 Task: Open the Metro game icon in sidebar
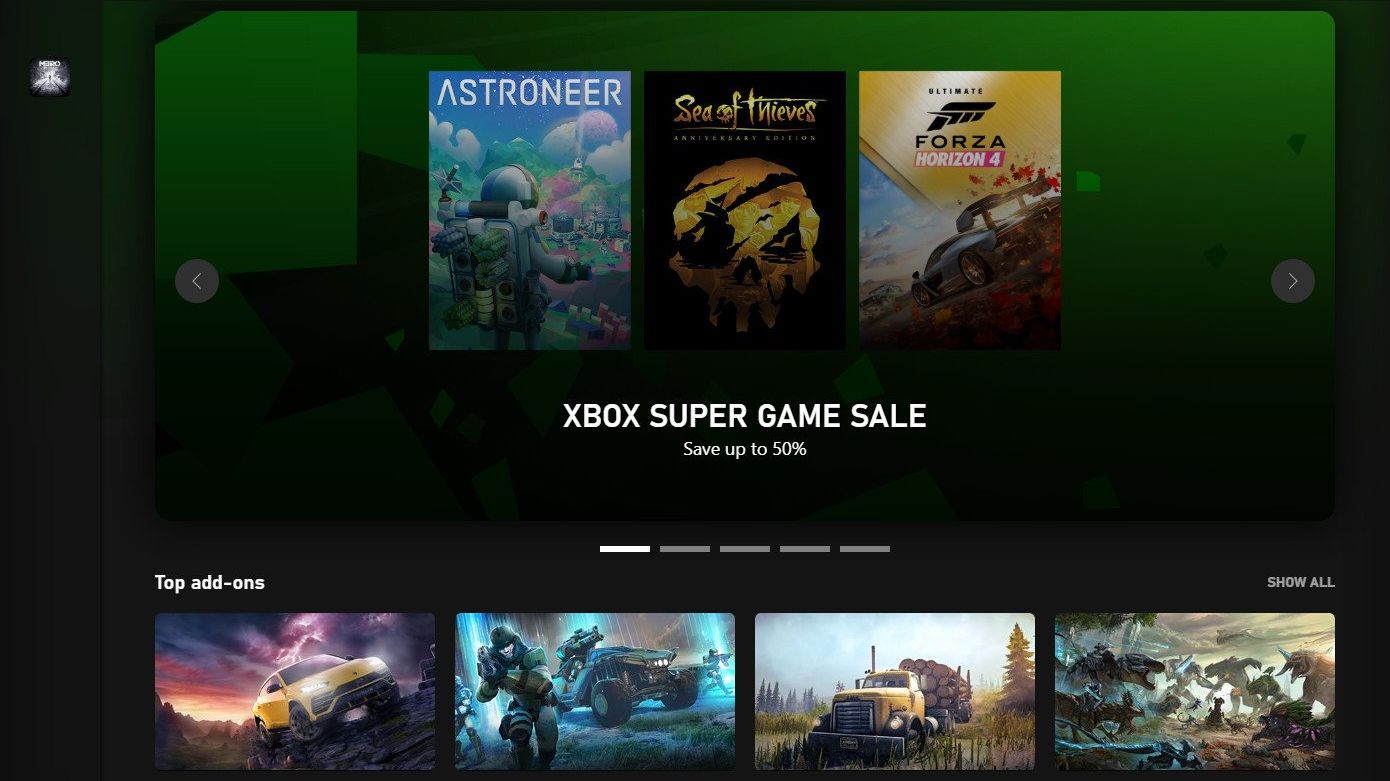(x=50, y=77)
